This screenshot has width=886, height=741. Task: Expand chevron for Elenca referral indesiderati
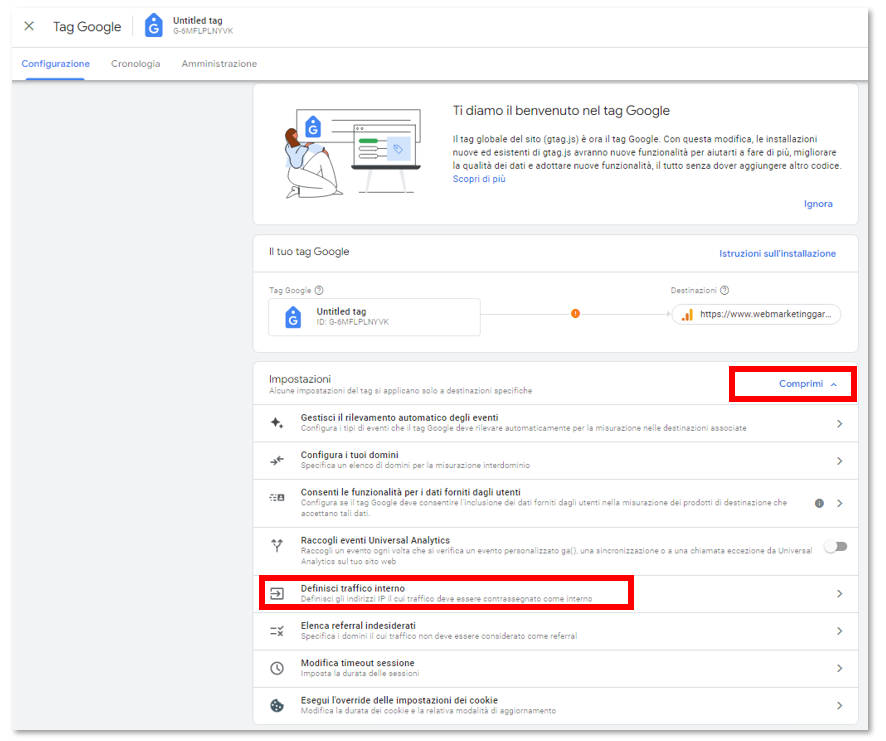coord(840,631)
